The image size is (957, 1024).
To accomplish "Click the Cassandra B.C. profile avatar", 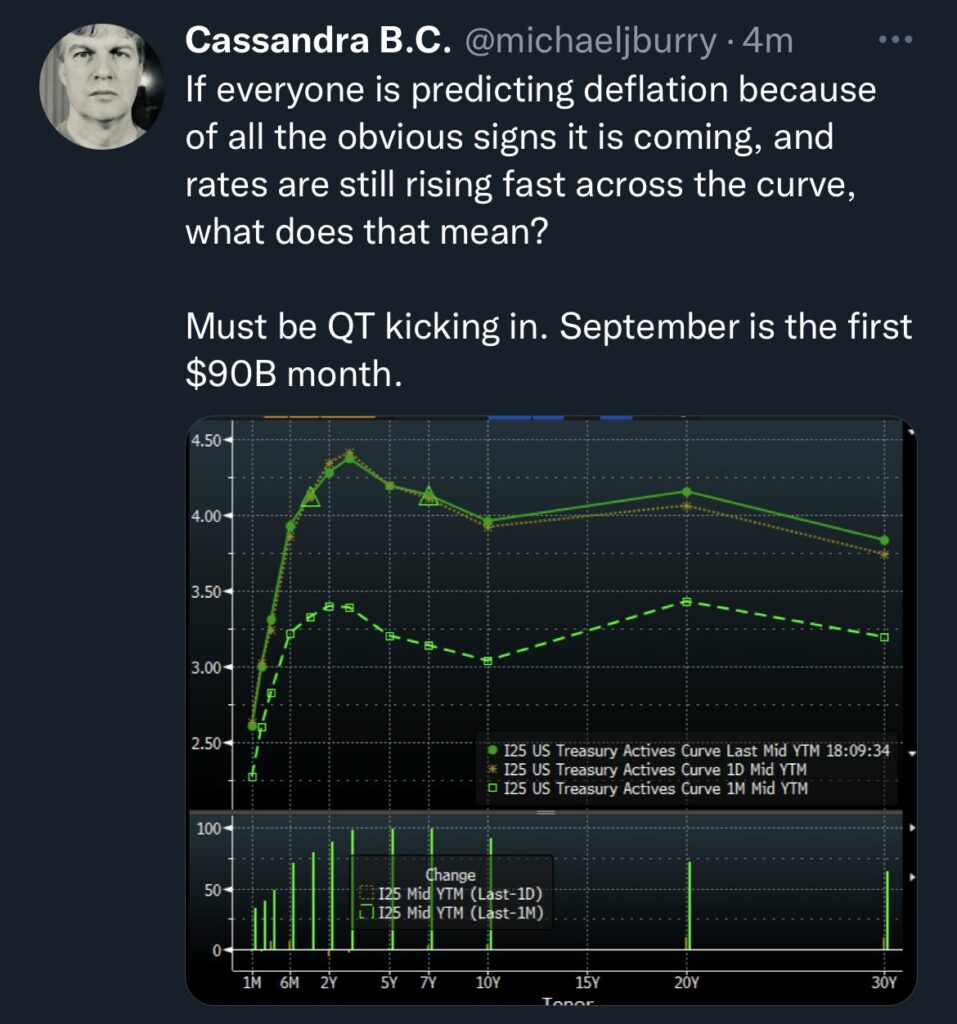I will coord(101,87).
